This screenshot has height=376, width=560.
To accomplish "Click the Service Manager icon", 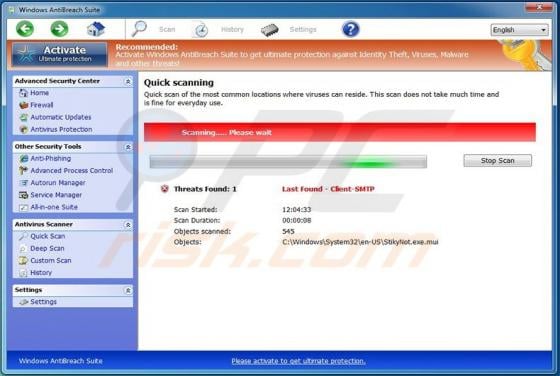I will (24, 195).
